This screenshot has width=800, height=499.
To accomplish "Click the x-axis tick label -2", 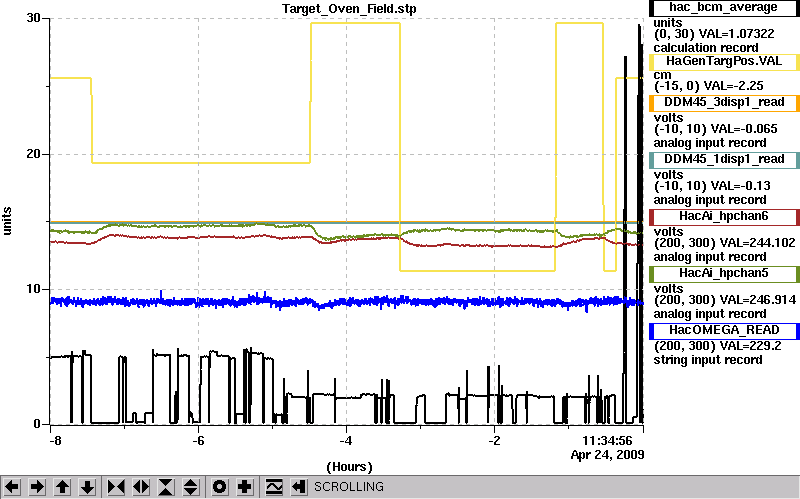I will click(x=494, y=440).
